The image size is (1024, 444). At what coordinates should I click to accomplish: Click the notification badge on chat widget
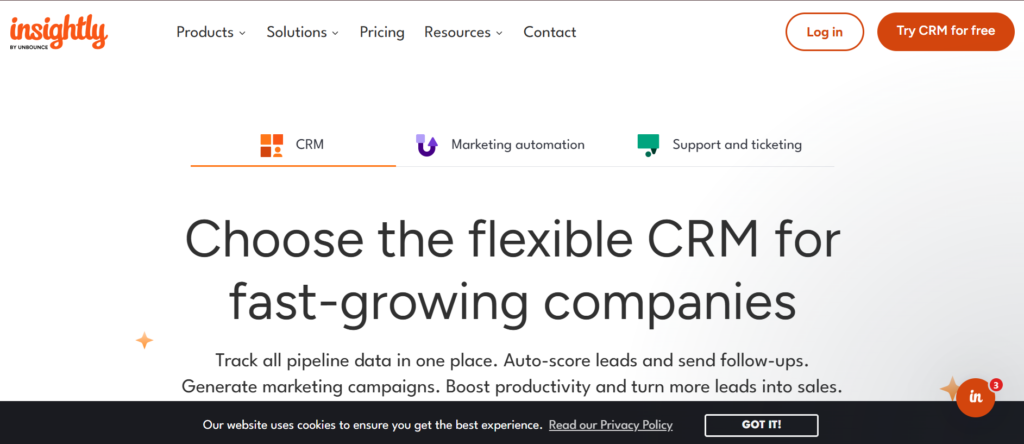(996, 384)
